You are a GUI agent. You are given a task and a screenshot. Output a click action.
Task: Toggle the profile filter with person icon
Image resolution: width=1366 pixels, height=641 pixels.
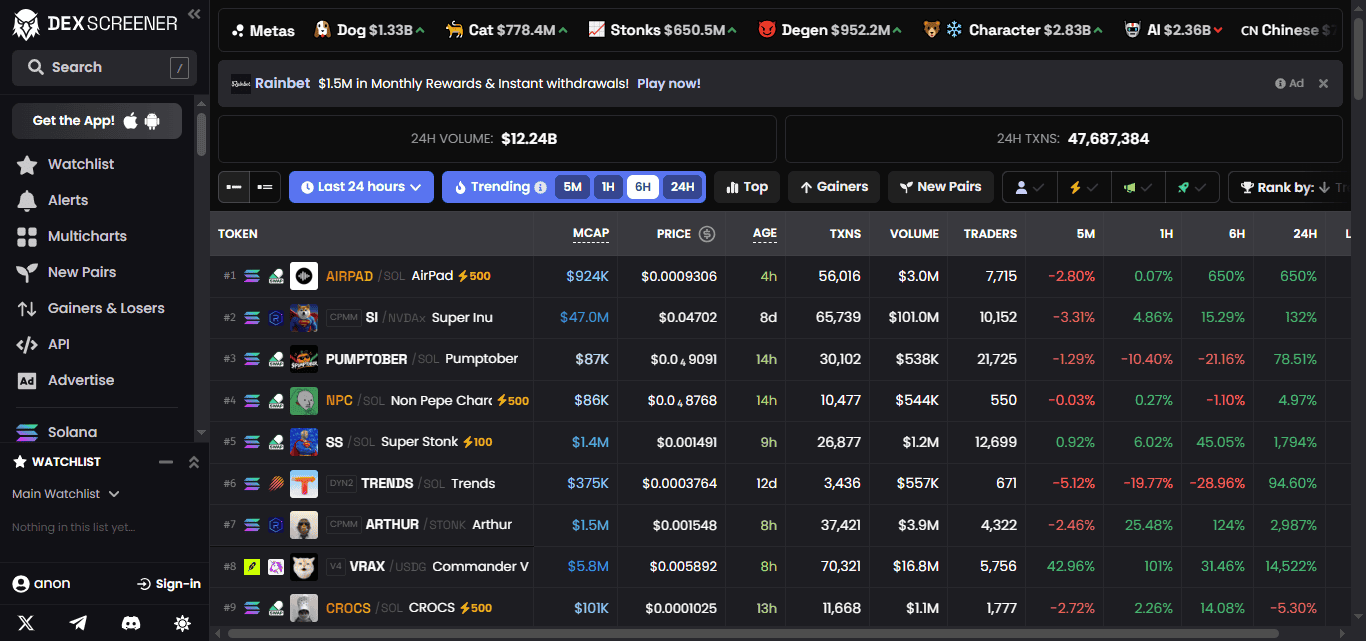1029,187
